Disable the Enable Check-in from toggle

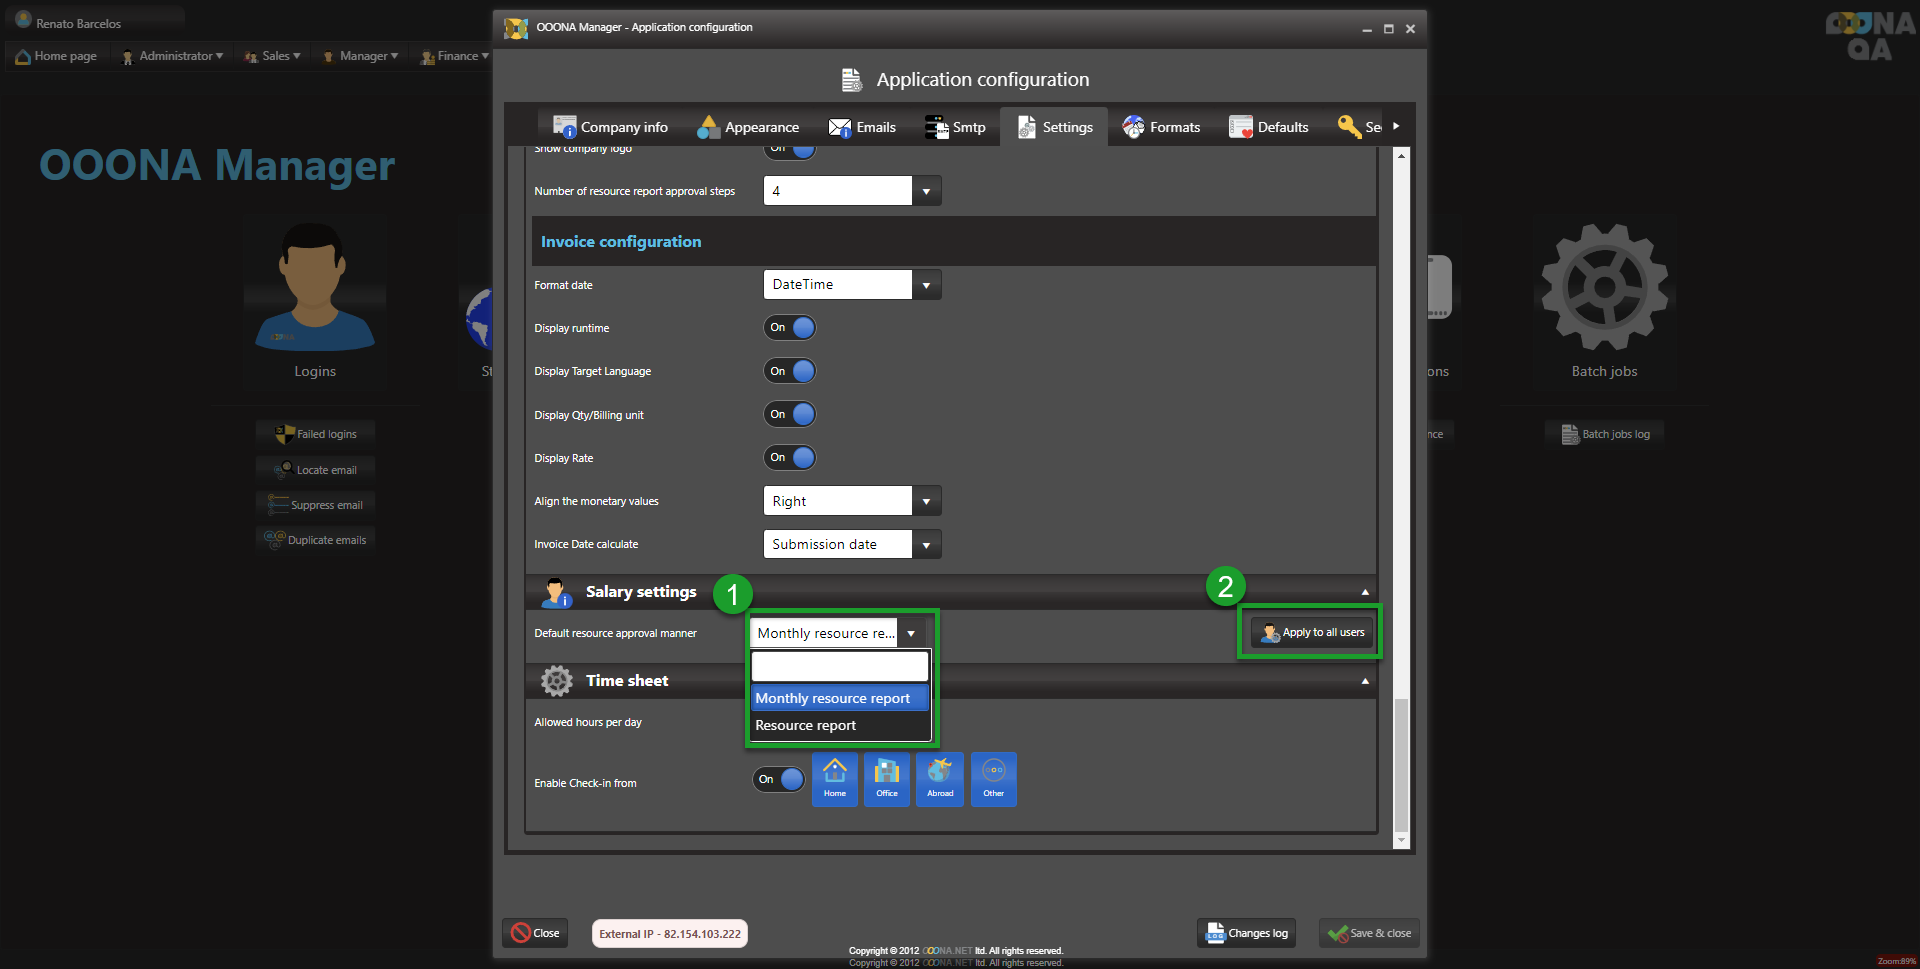pyautogui.click(x=779, y=779)
